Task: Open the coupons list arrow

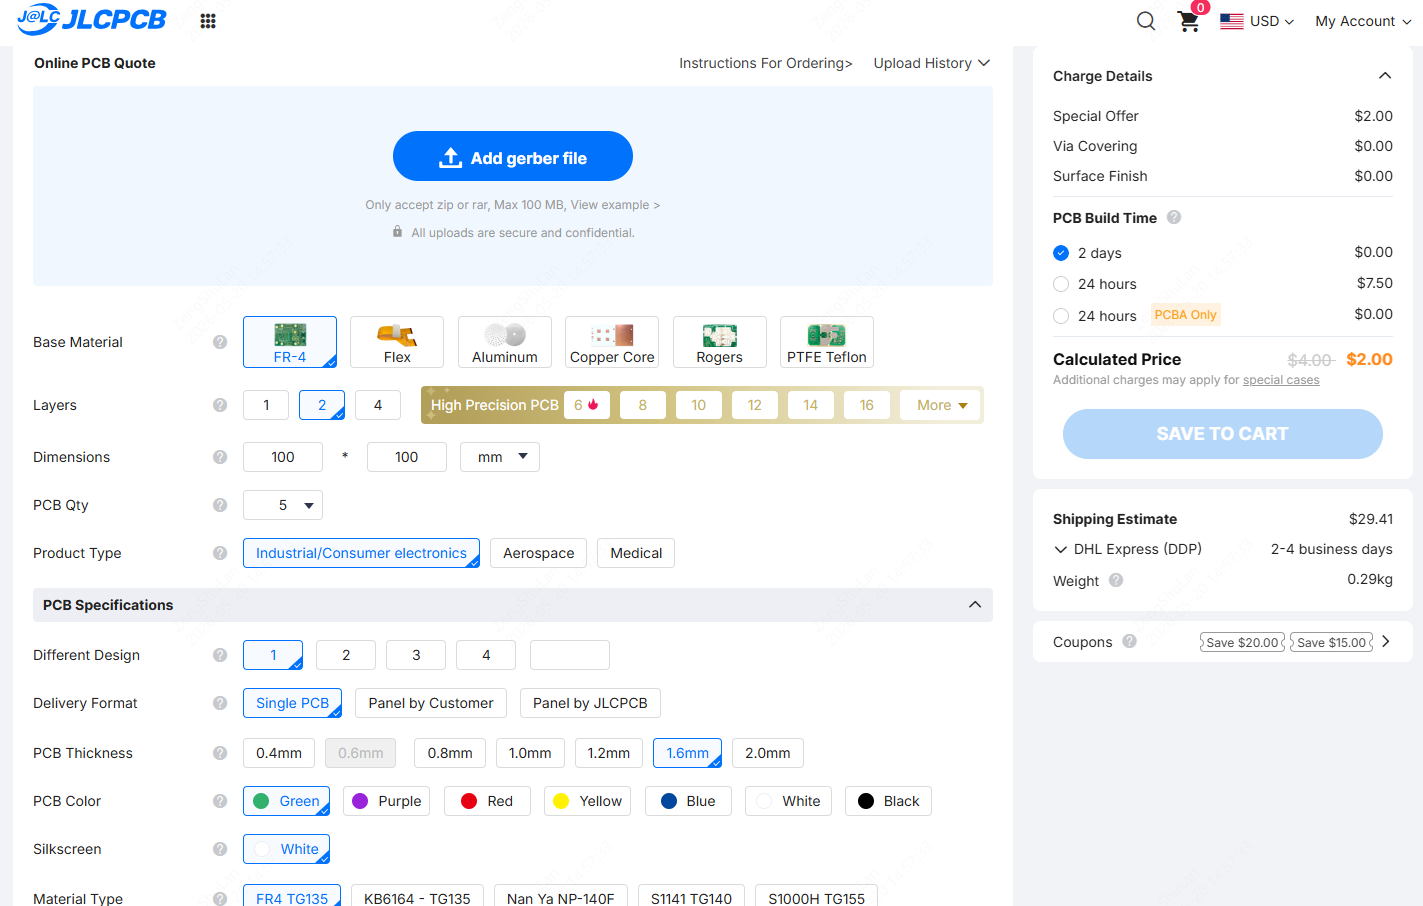Action: 1386,641
